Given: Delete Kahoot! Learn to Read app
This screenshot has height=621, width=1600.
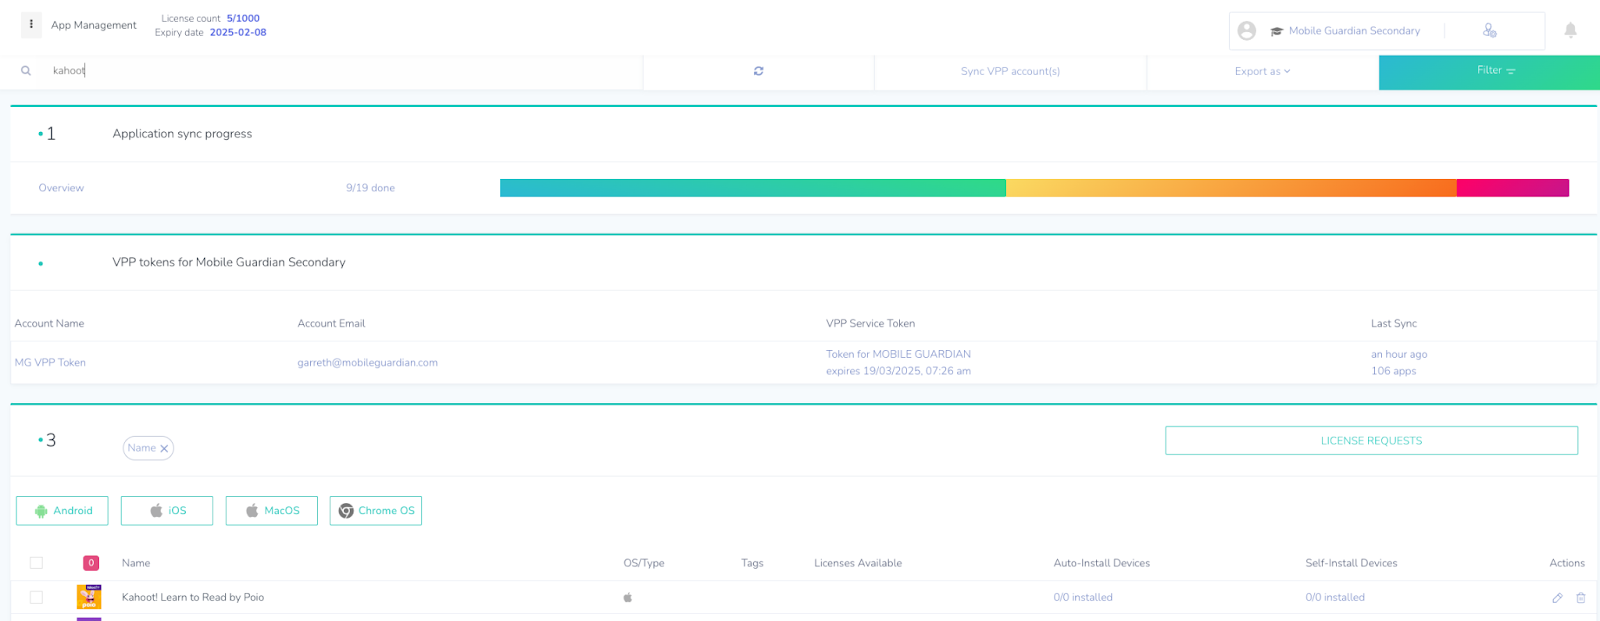Looking at the screenshot, I should click(1581, 598).
